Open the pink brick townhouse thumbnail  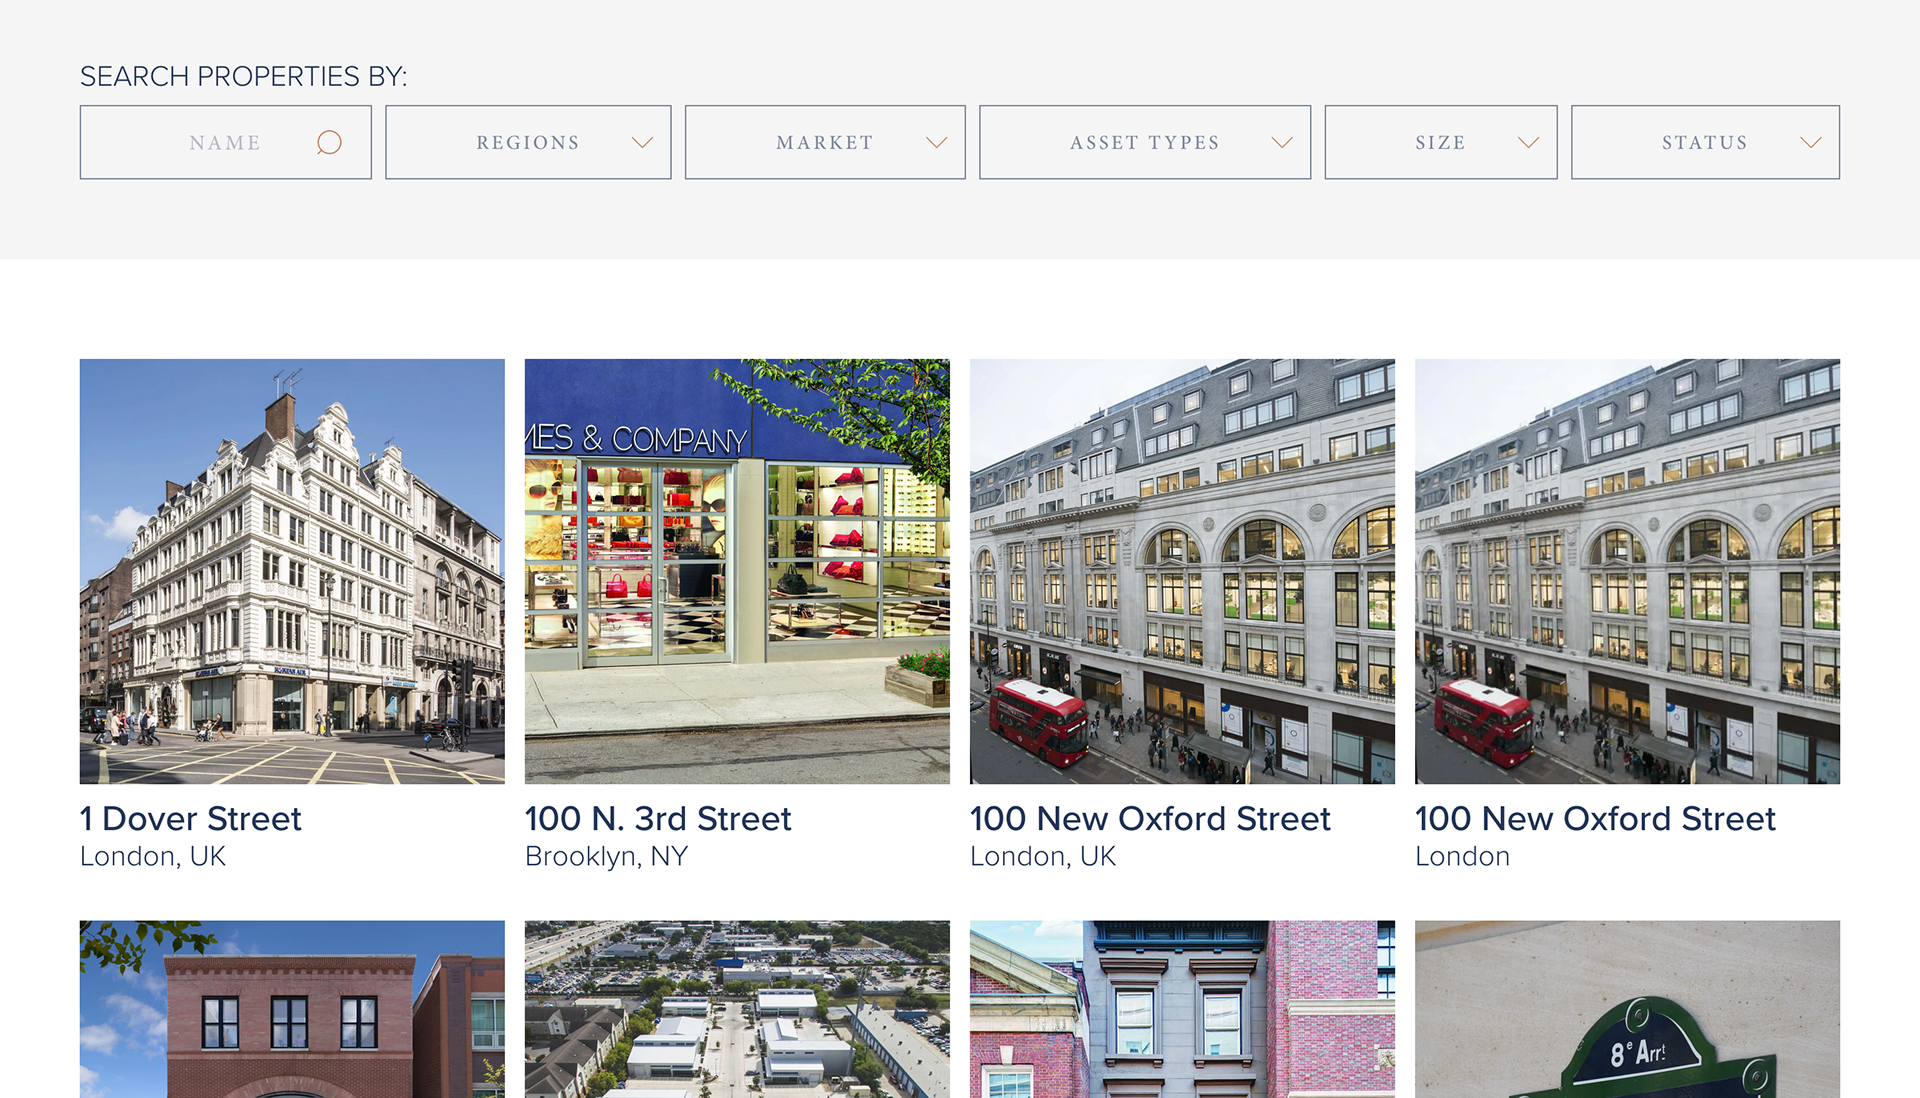pos(1182,1009)
